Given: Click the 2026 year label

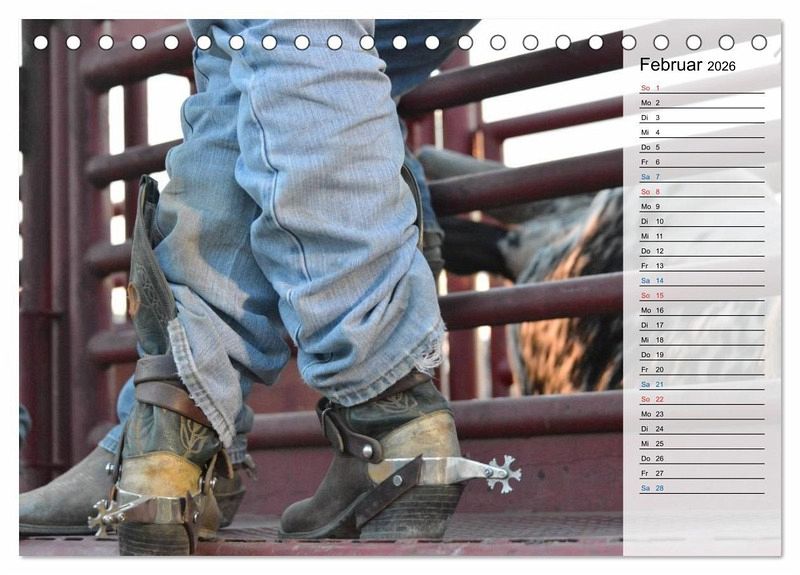Looking at the screenshot, I should tap(721, 66).
